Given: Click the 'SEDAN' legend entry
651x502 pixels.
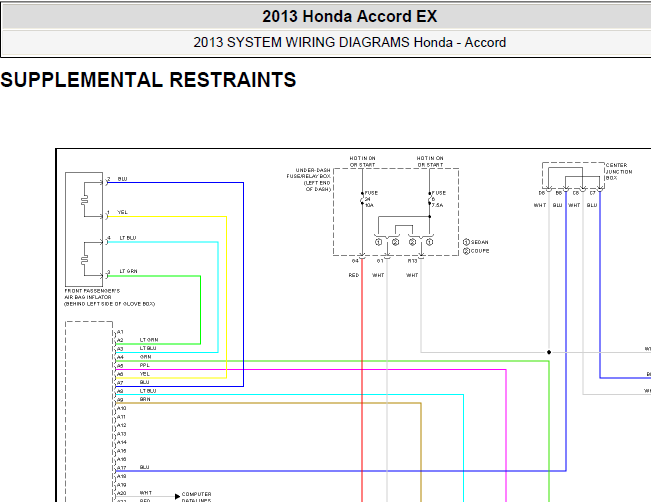Looking at the screenshot, I should point(480,242).
